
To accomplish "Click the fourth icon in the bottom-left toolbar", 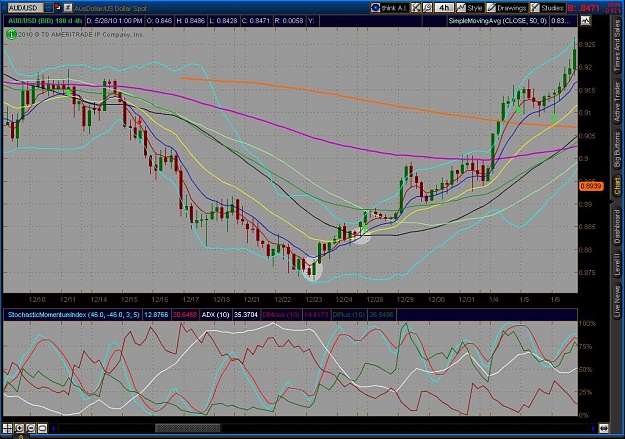I will 42,428.
